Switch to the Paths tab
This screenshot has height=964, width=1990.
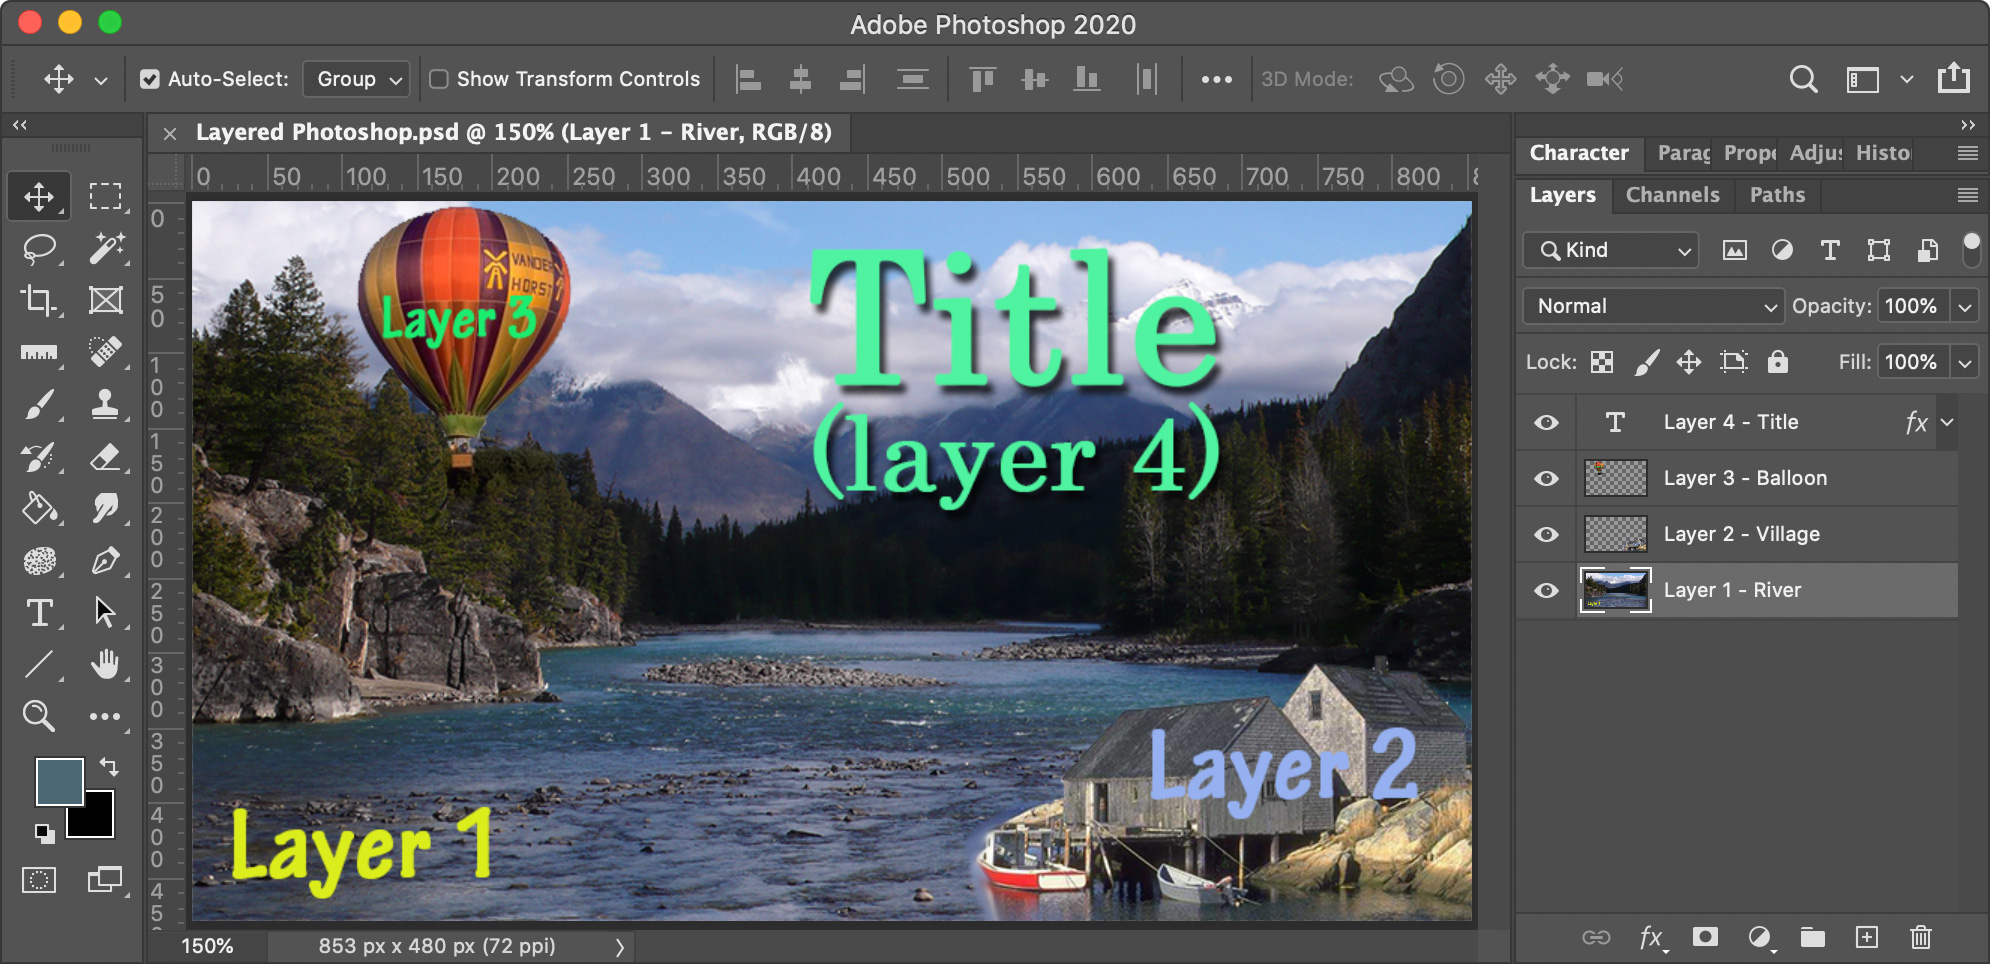click(x=1777, y=195)
